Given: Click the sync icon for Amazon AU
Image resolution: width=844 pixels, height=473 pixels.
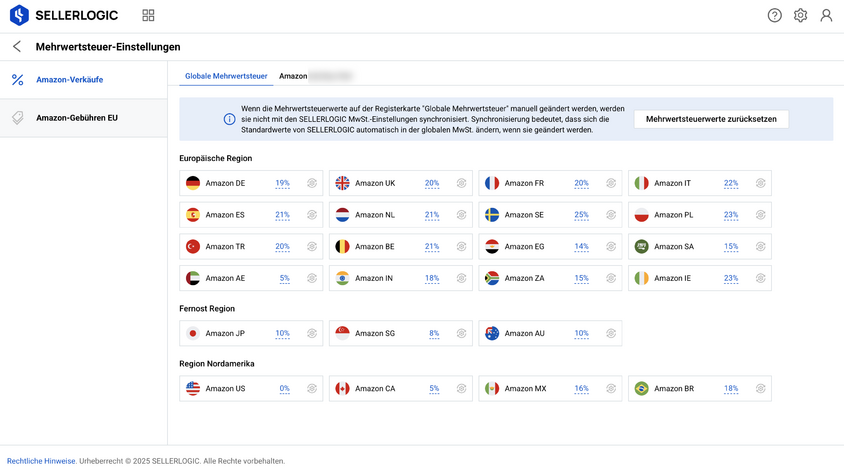Looking at the screenshot, I should click(611, 333).
